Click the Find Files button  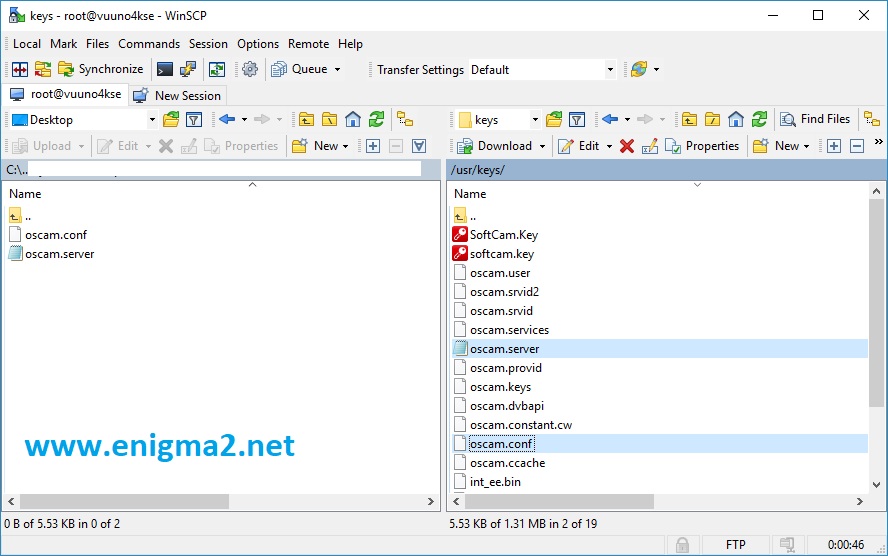pos(816,119)
